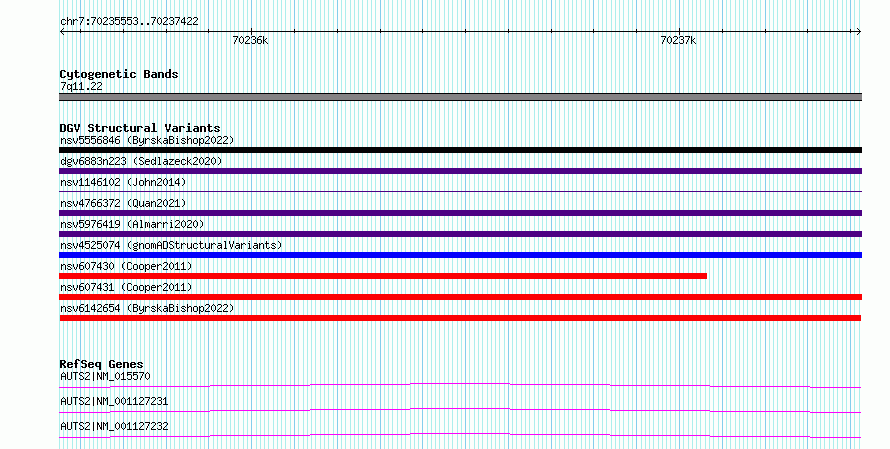Image resolution: width=890 pixels, height=449 pixels.
Task: Open nsv607431 (Cooper2011) variant label
Action: click(x=126, y=287)
